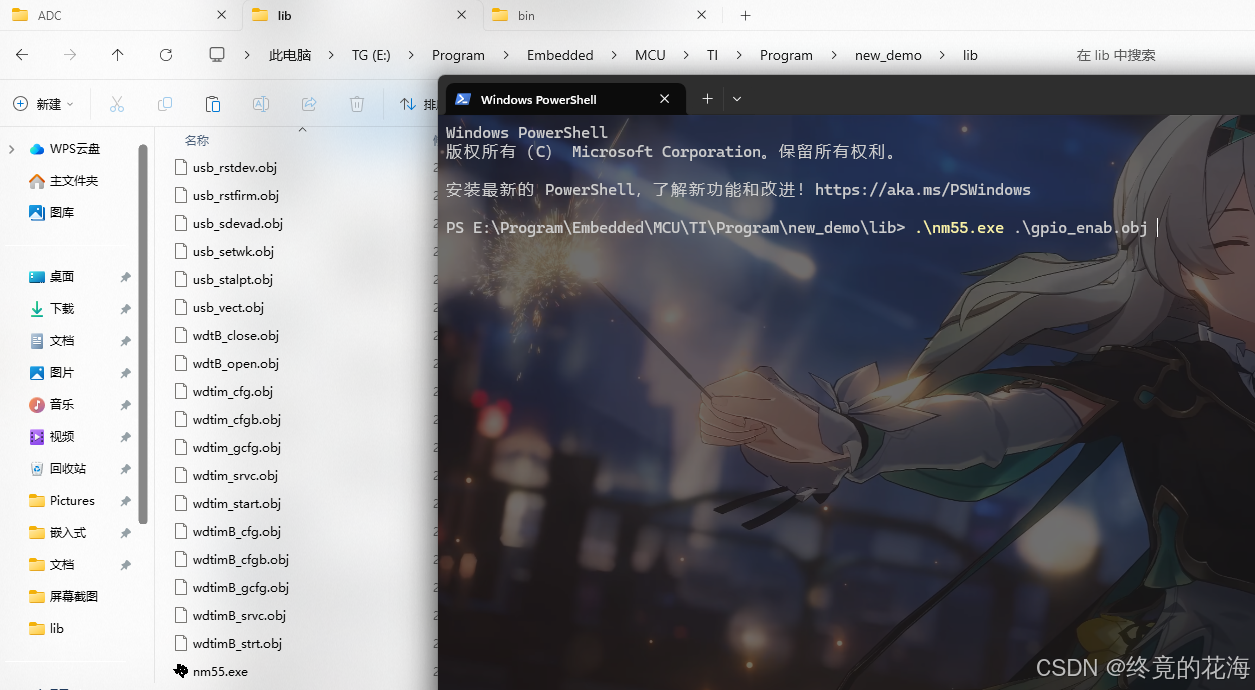Close the ADC tab

221,15
